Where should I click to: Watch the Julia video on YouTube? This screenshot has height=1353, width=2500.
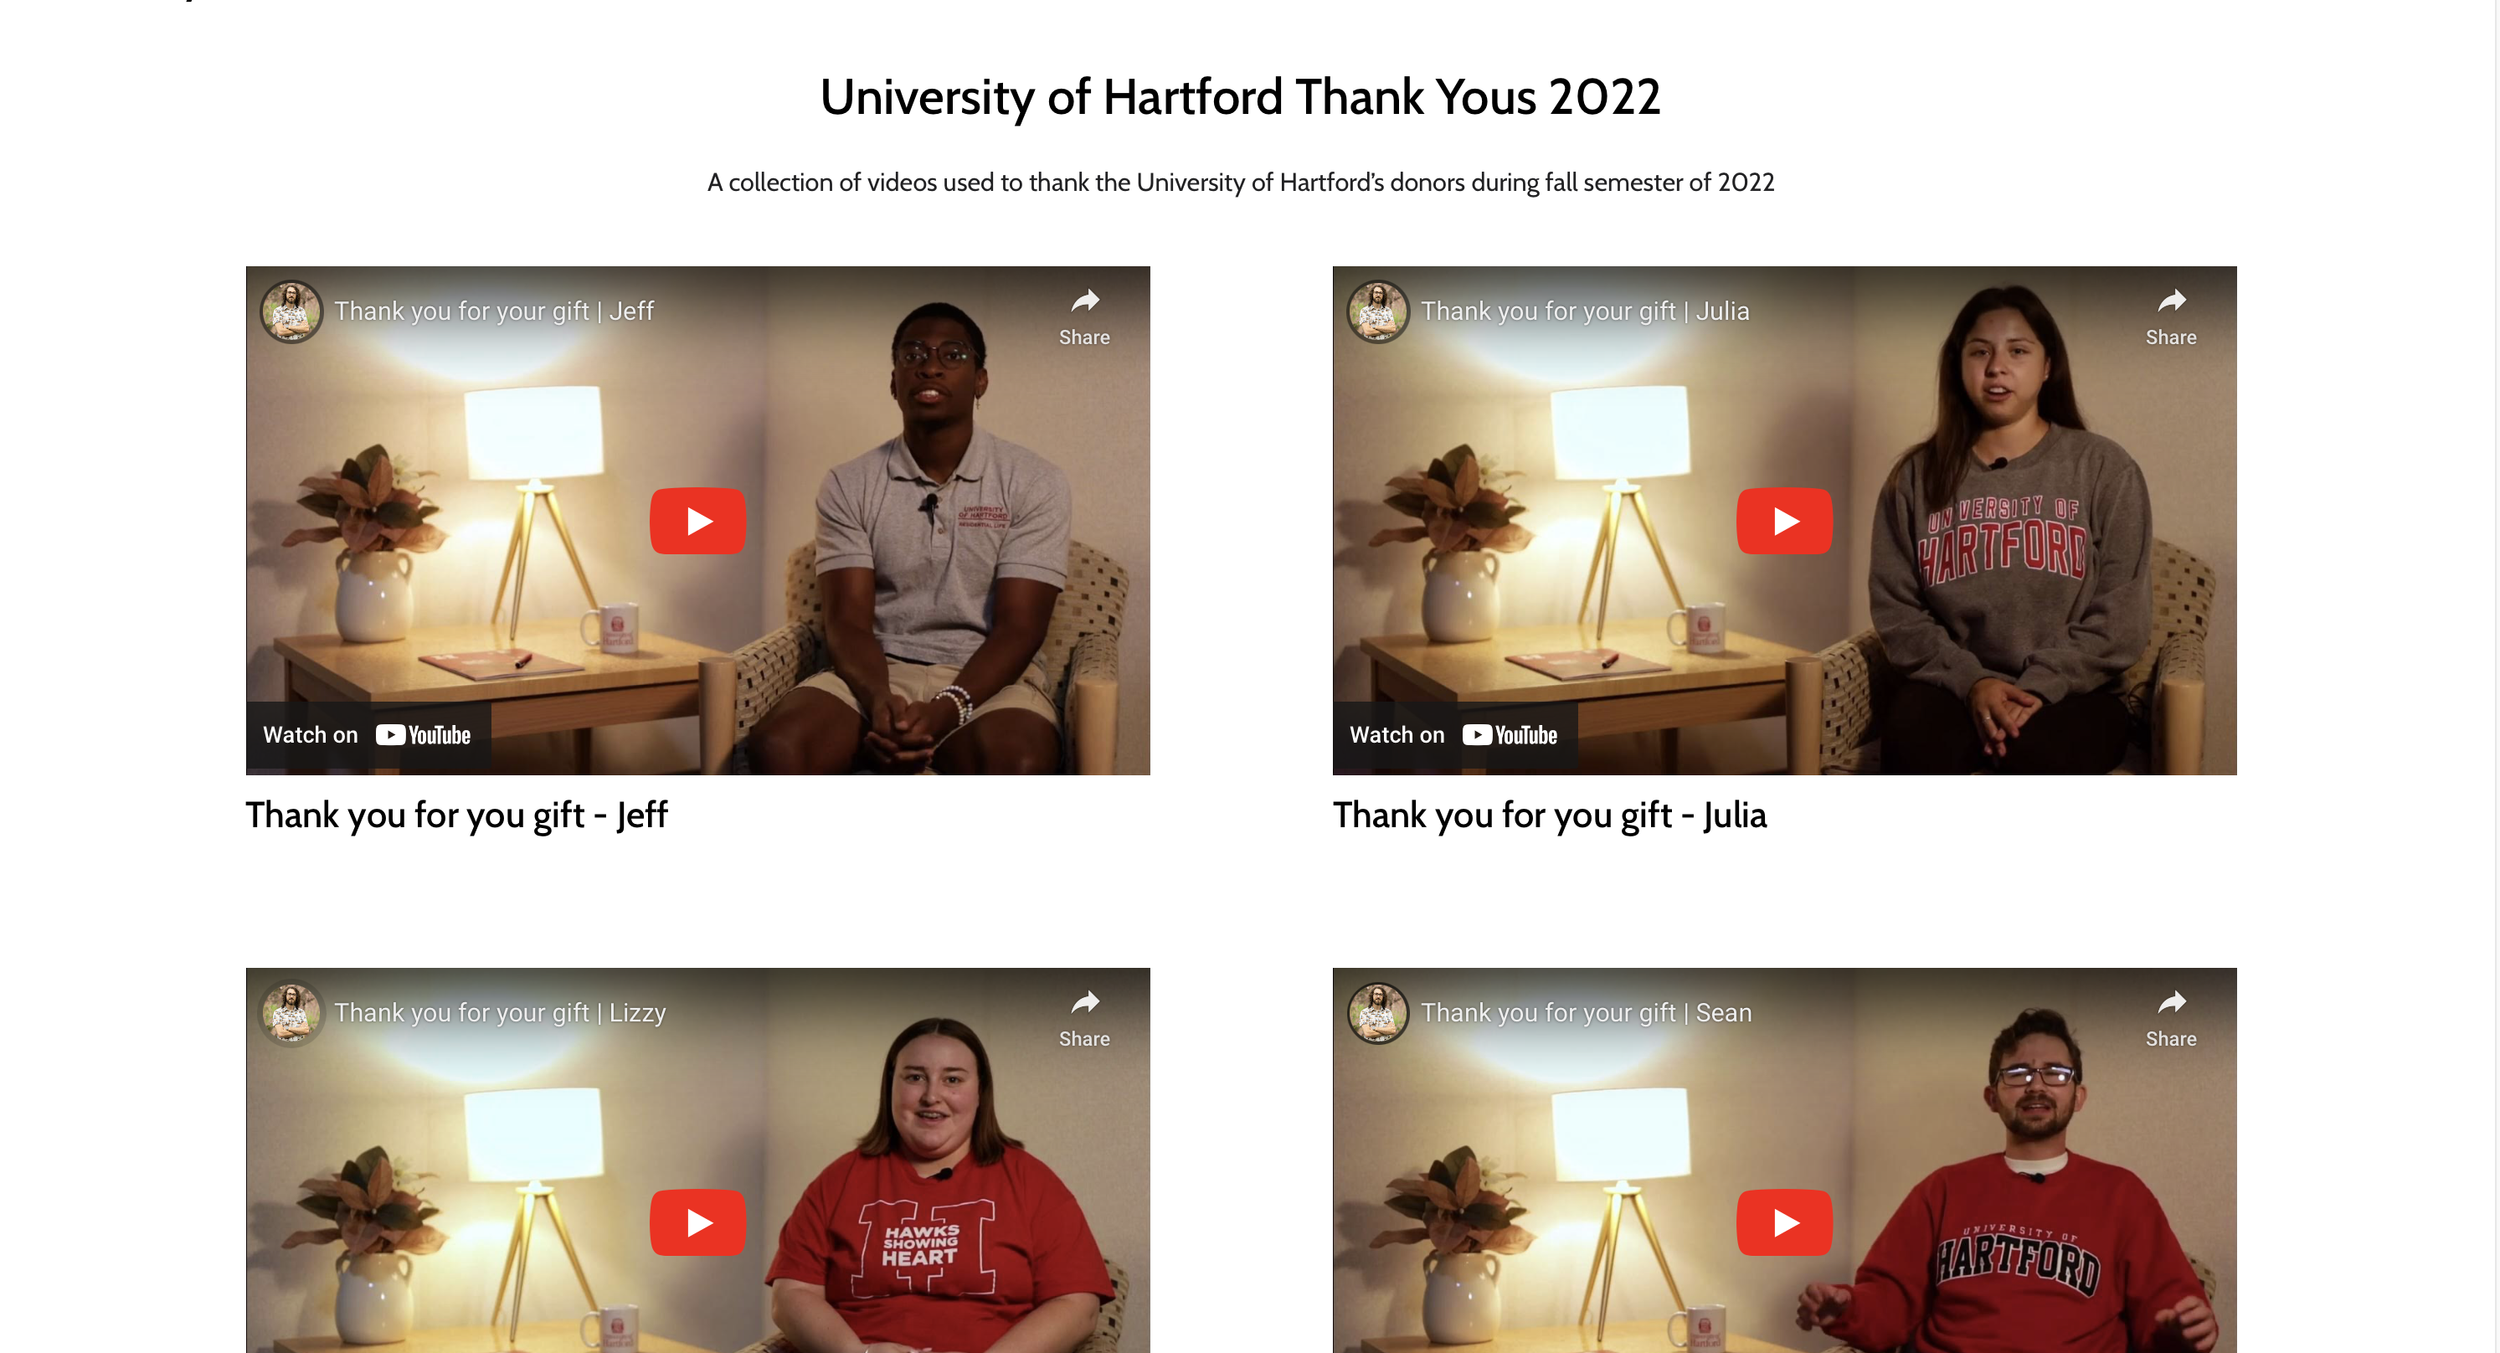(1454, 735)
